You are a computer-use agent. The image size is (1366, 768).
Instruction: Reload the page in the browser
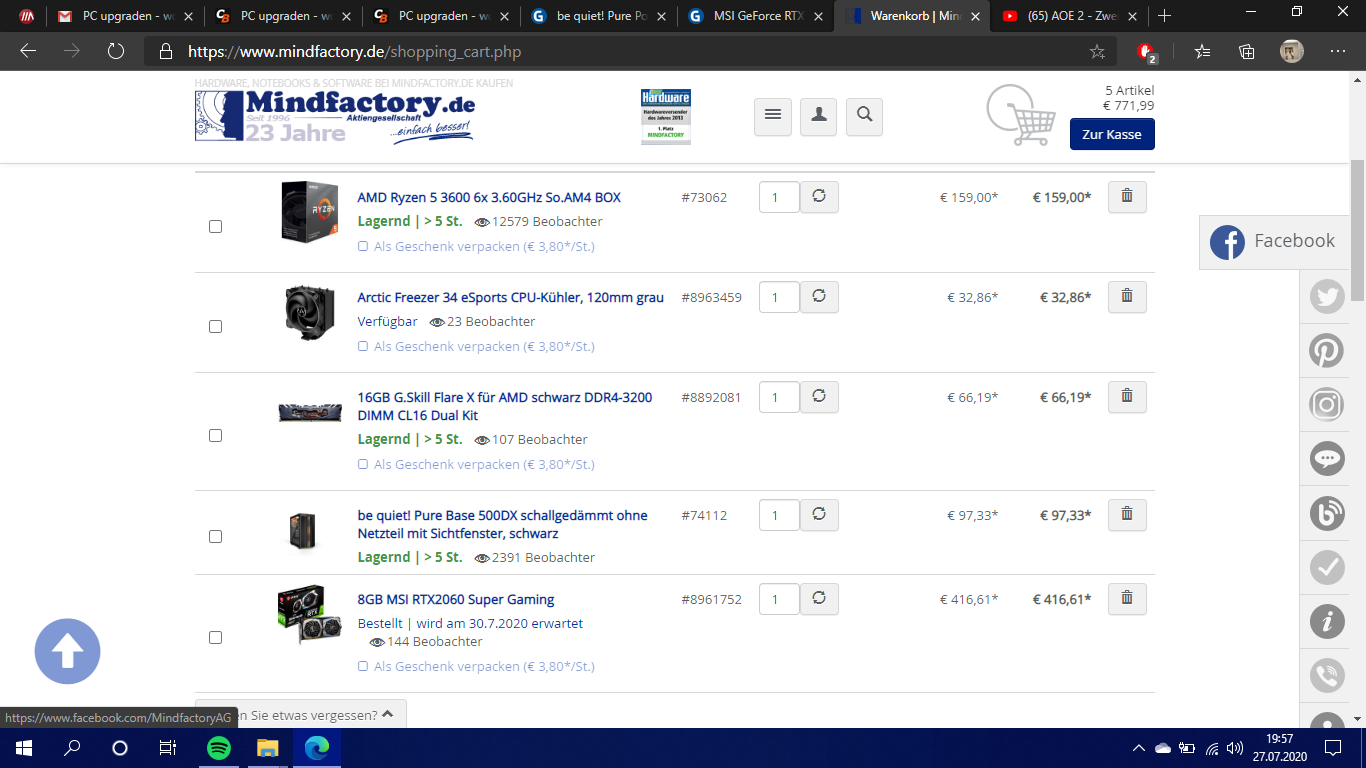click(116, 51)
